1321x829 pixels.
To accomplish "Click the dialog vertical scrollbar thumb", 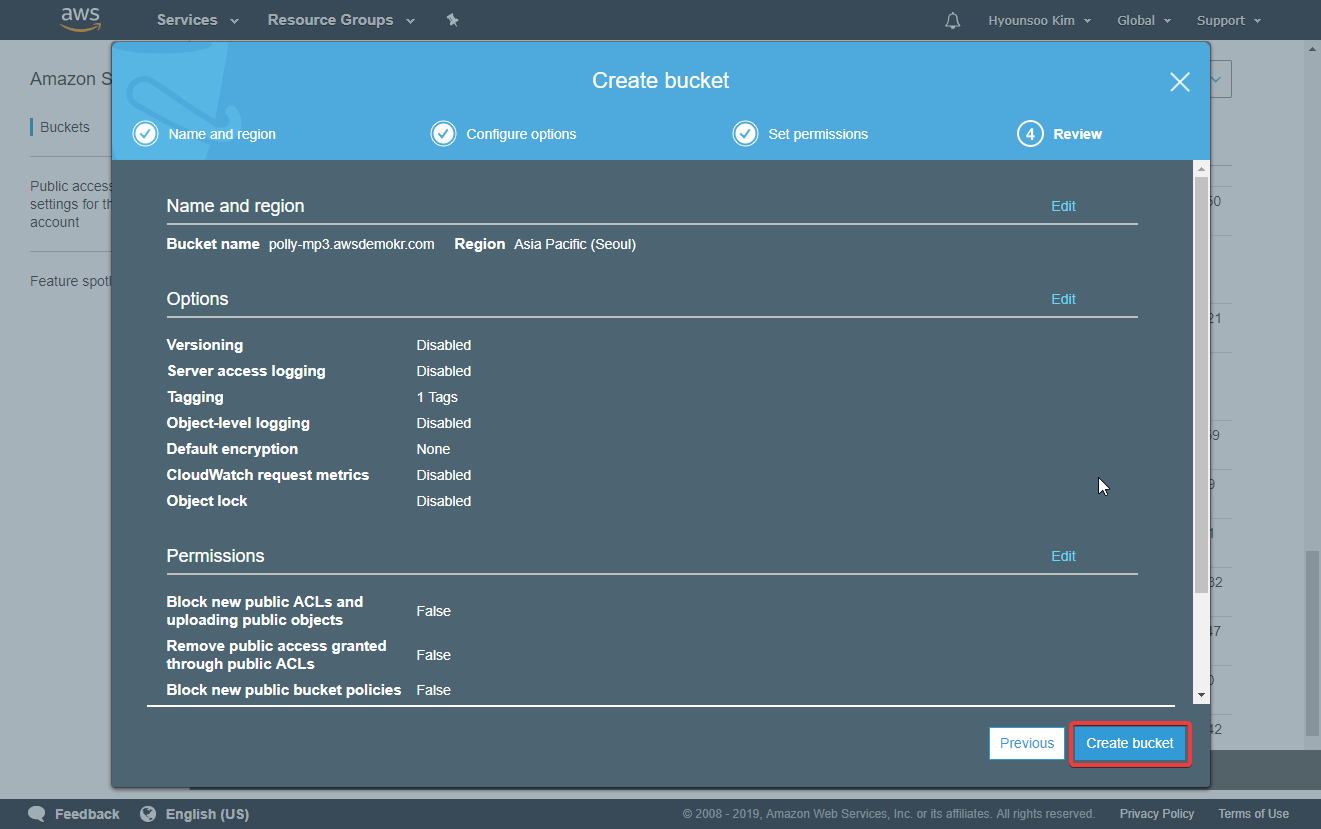I will [1201, 385].
